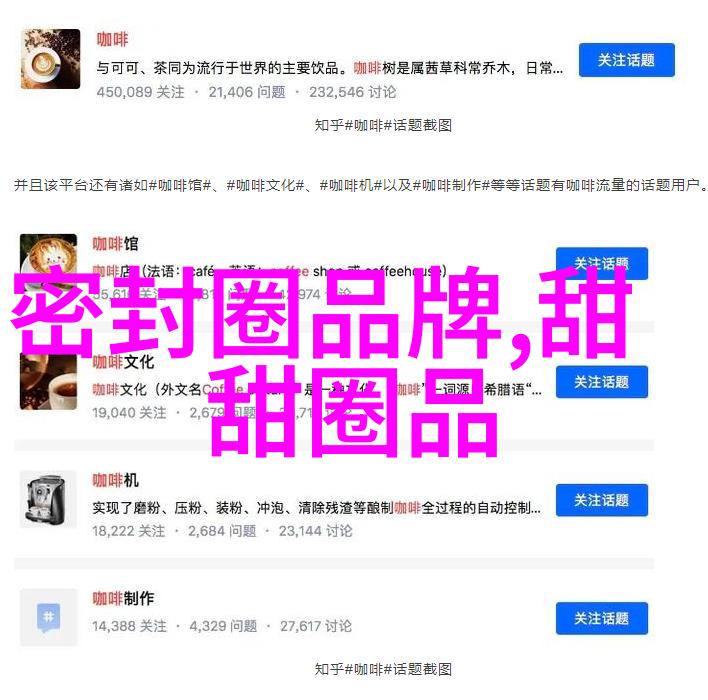Click the 232,546 讨论 count for 咖啡
The width and height of the screenshot is (708, 700).
(x=353, y=92)
